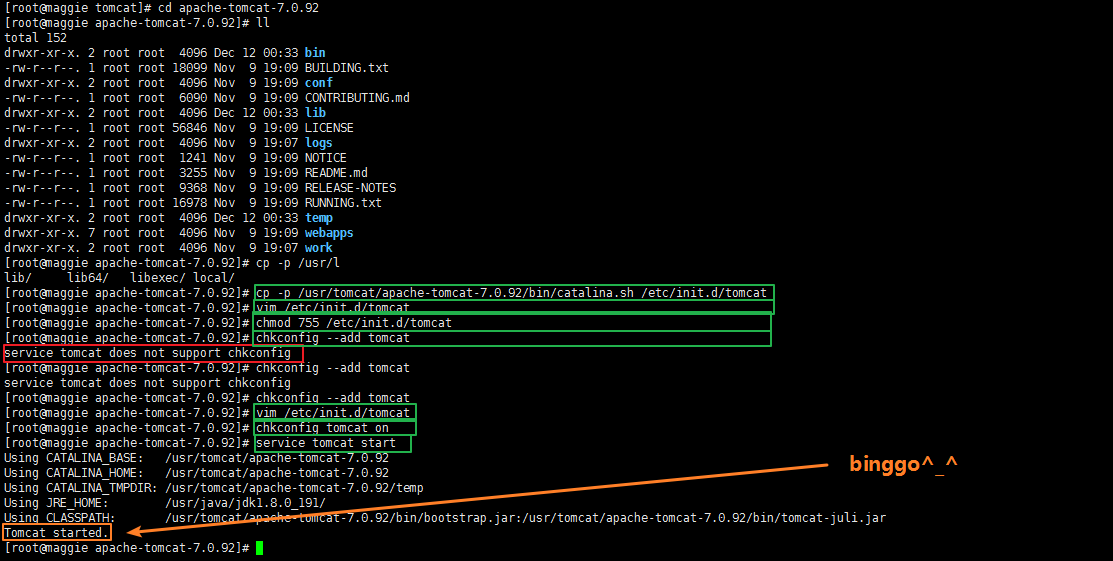
Task: Select the 'total 152' output line
Action: 35,38
